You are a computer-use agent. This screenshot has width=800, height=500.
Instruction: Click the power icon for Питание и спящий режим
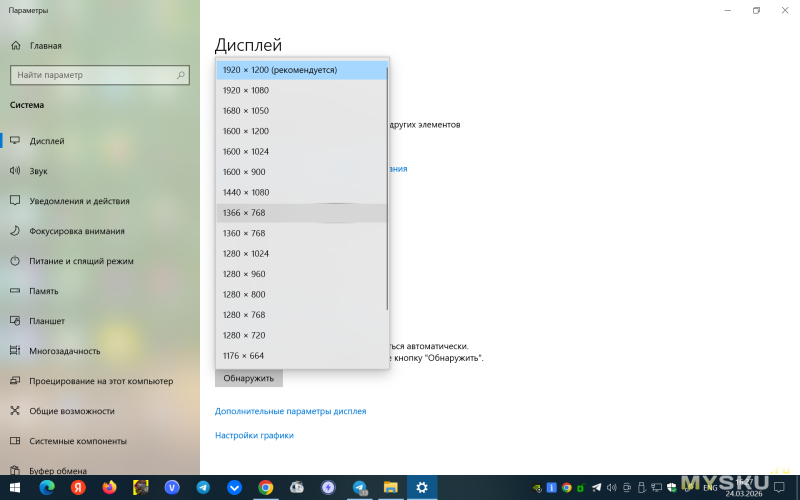[x=15, y=261]
